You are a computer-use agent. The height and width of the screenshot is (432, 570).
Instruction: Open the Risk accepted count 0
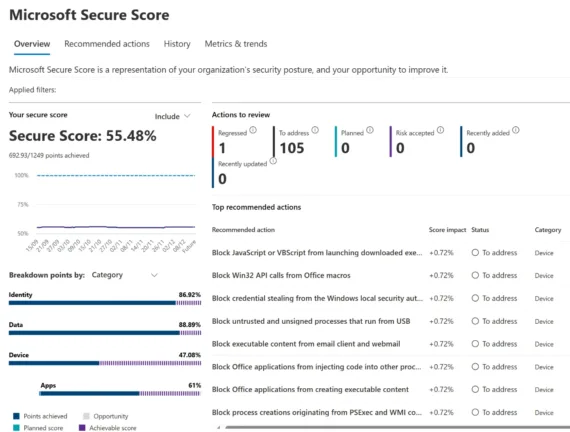[400, 148]
